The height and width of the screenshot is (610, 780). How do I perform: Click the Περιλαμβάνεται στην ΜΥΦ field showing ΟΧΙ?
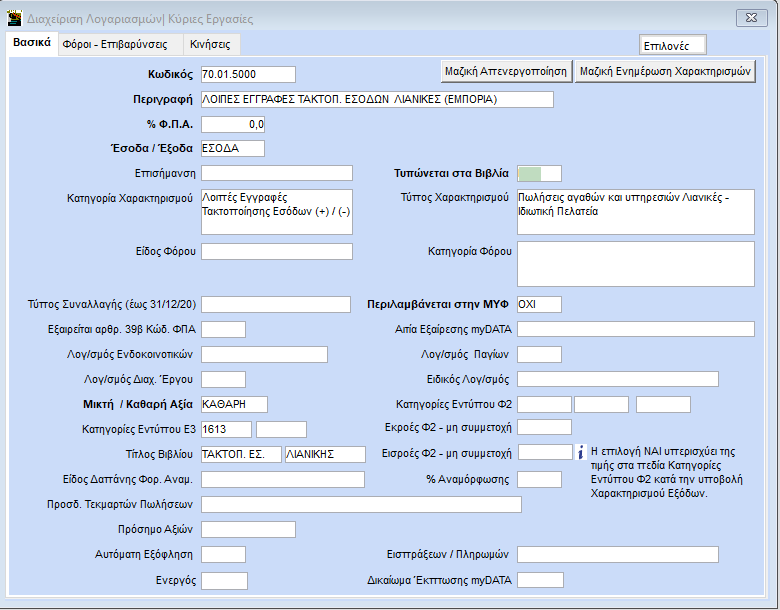539,305
